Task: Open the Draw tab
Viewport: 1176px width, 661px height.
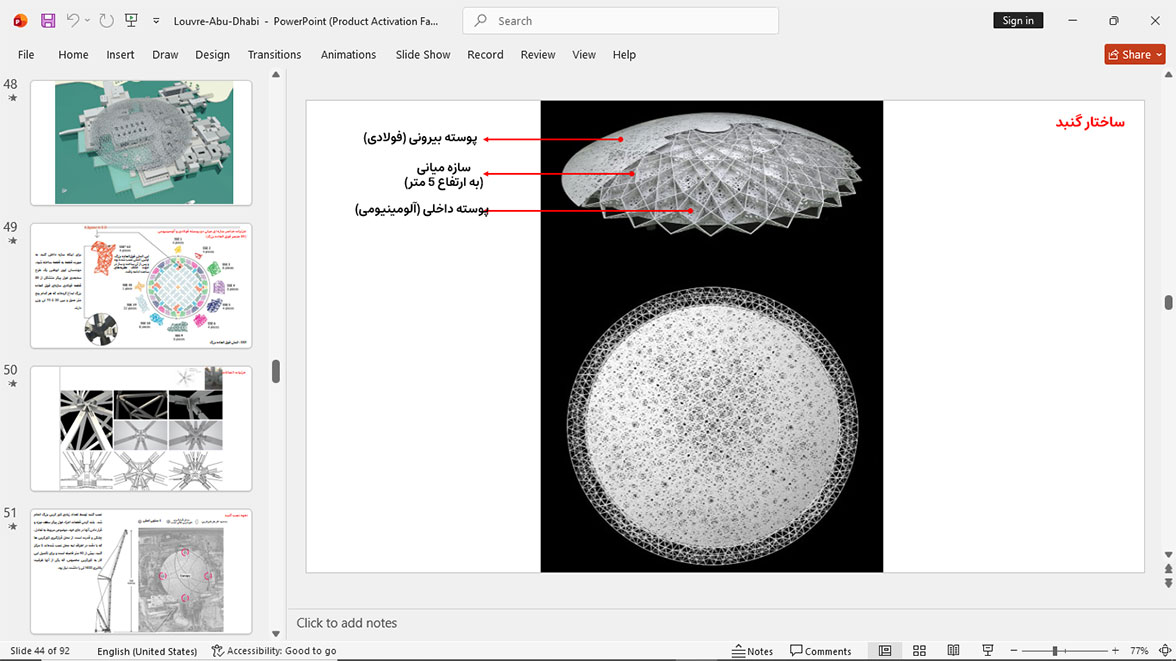Action: point(165,55)
